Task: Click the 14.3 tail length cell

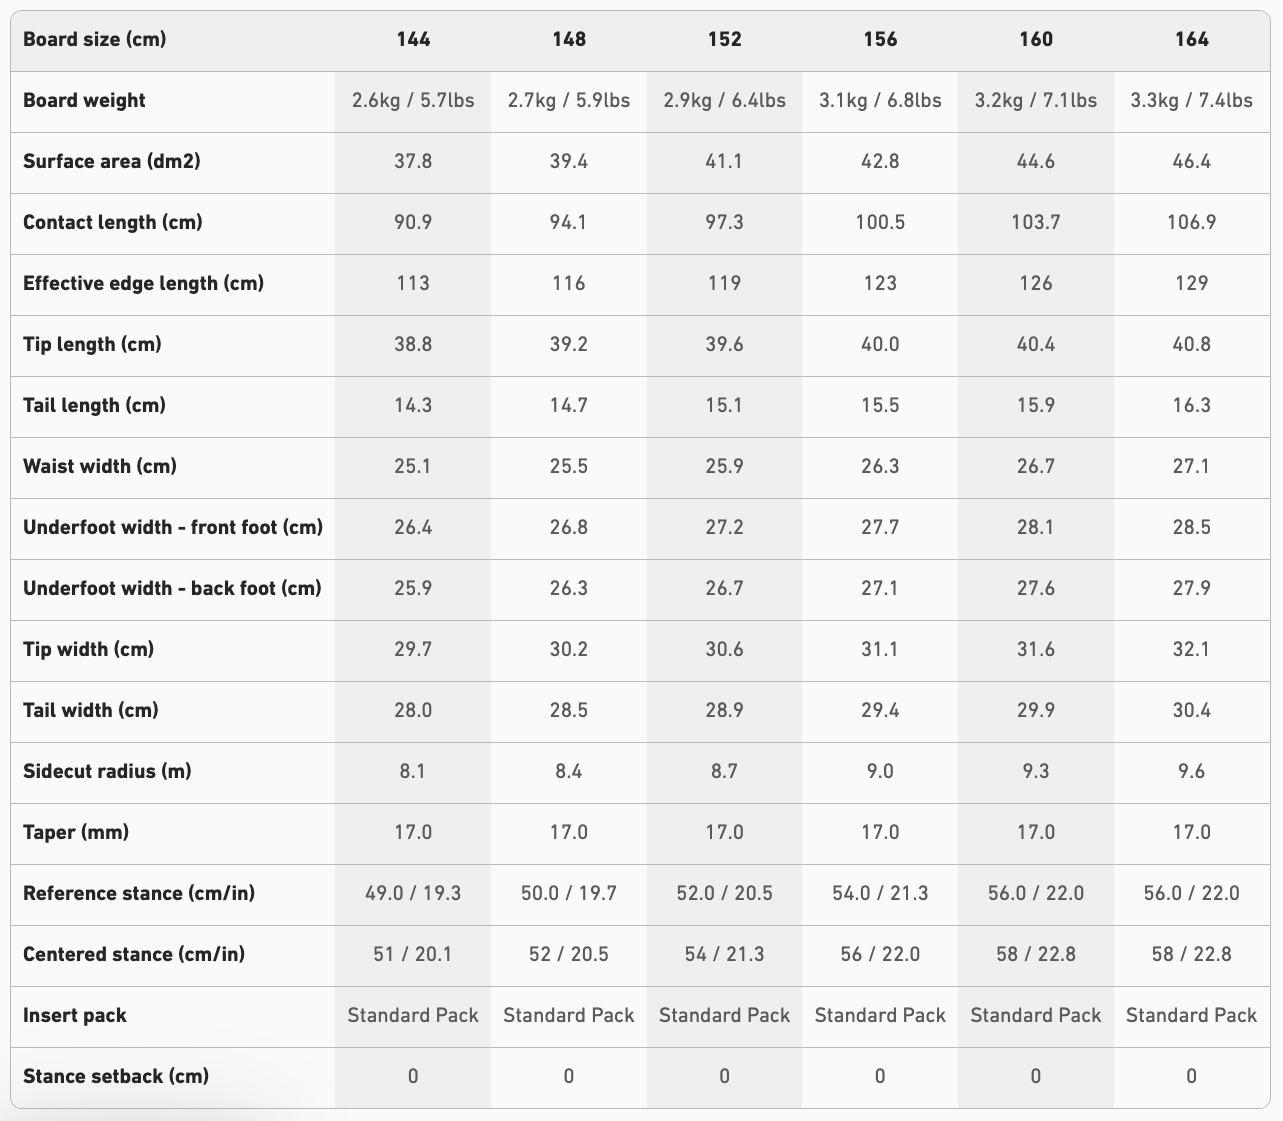Action: click(x=413, y=405)
